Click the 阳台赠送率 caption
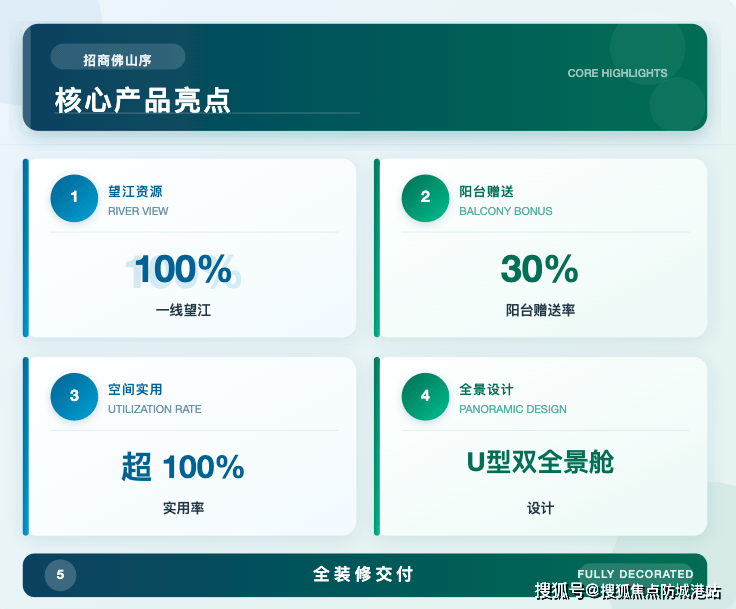This screenshot has height=609, width=736. point(540,310)
